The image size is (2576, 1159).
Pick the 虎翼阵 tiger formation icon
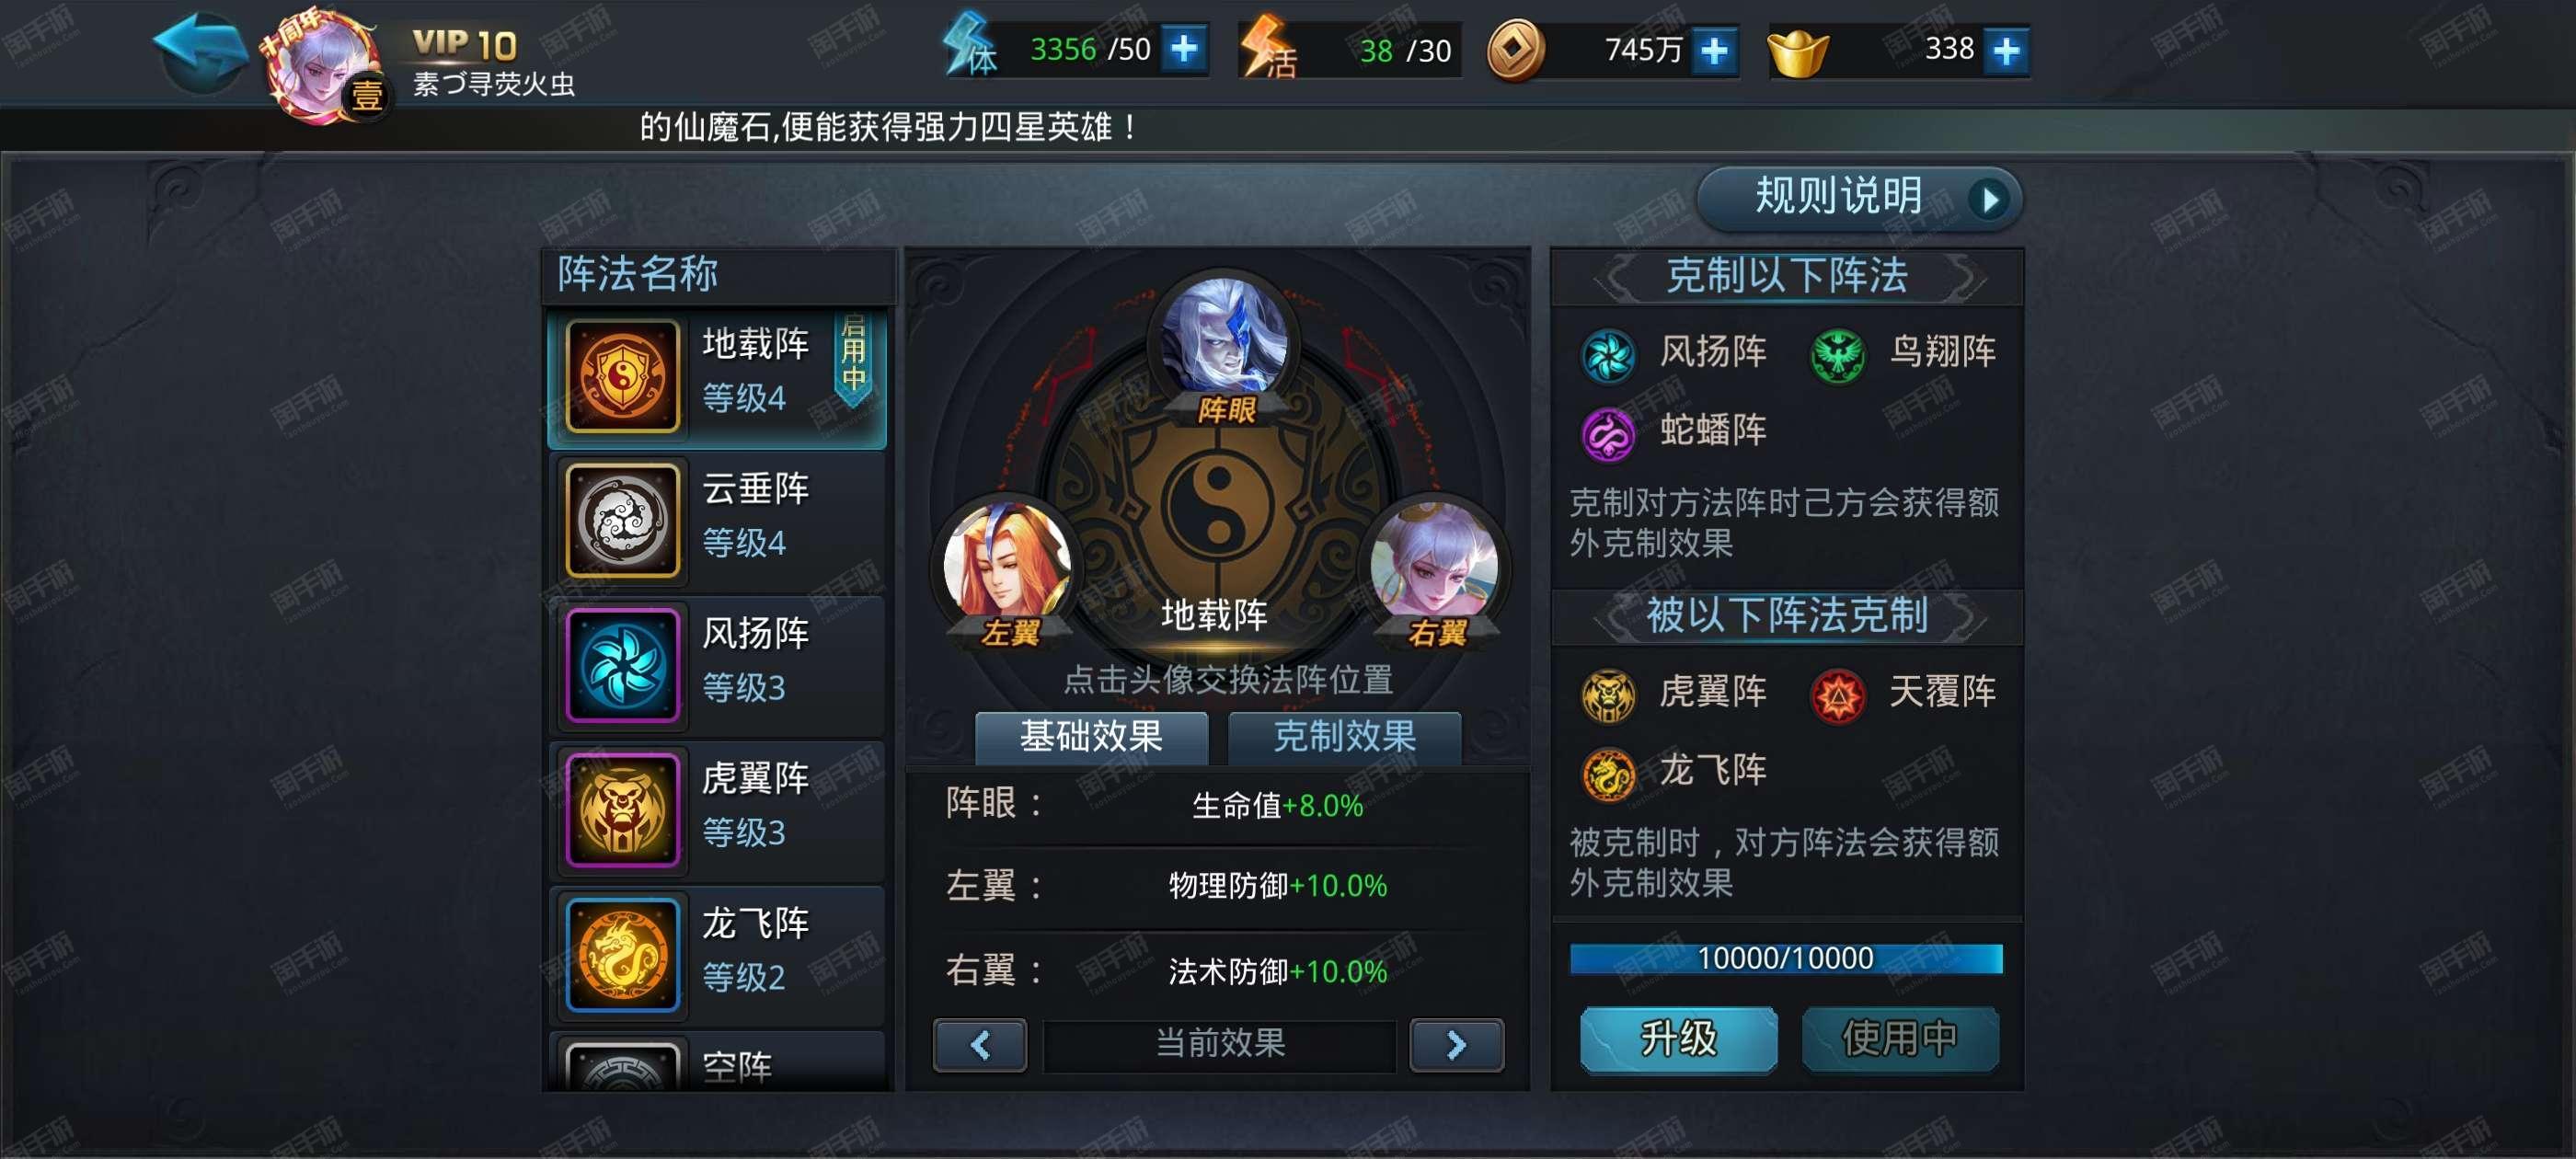coord(623,810)
